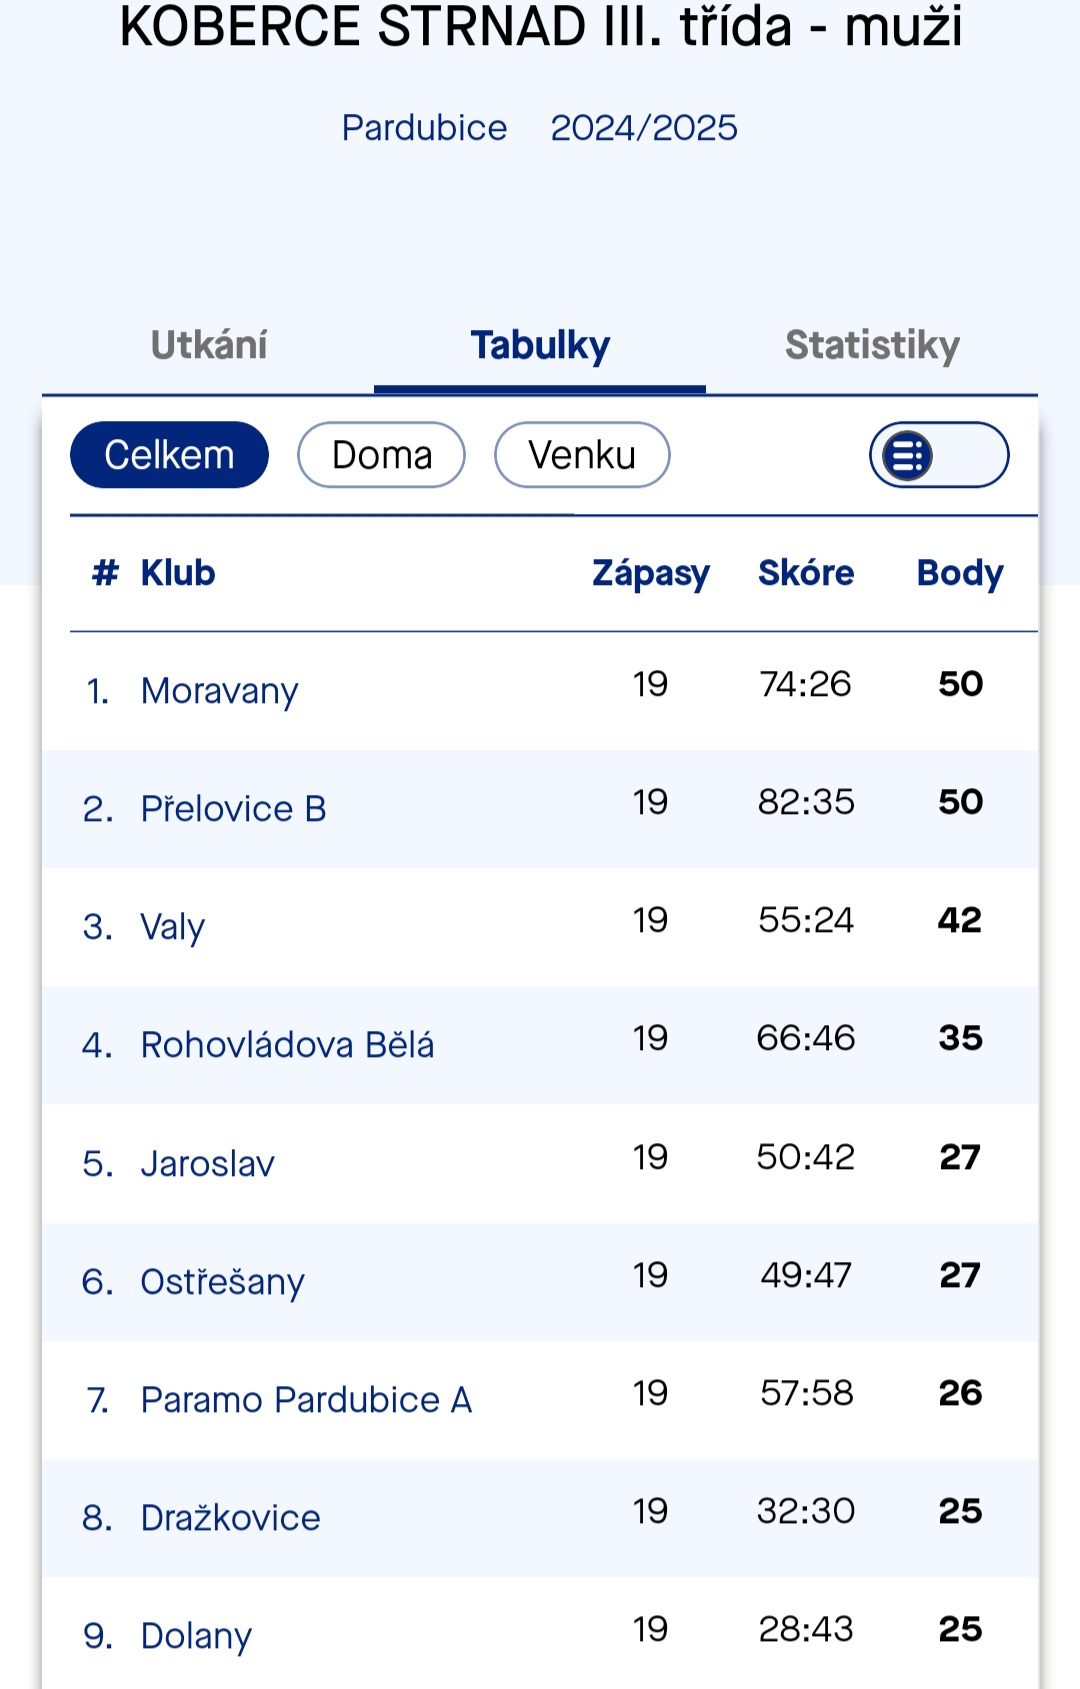
Task: Open the Utkání tab
Action: 209,345
